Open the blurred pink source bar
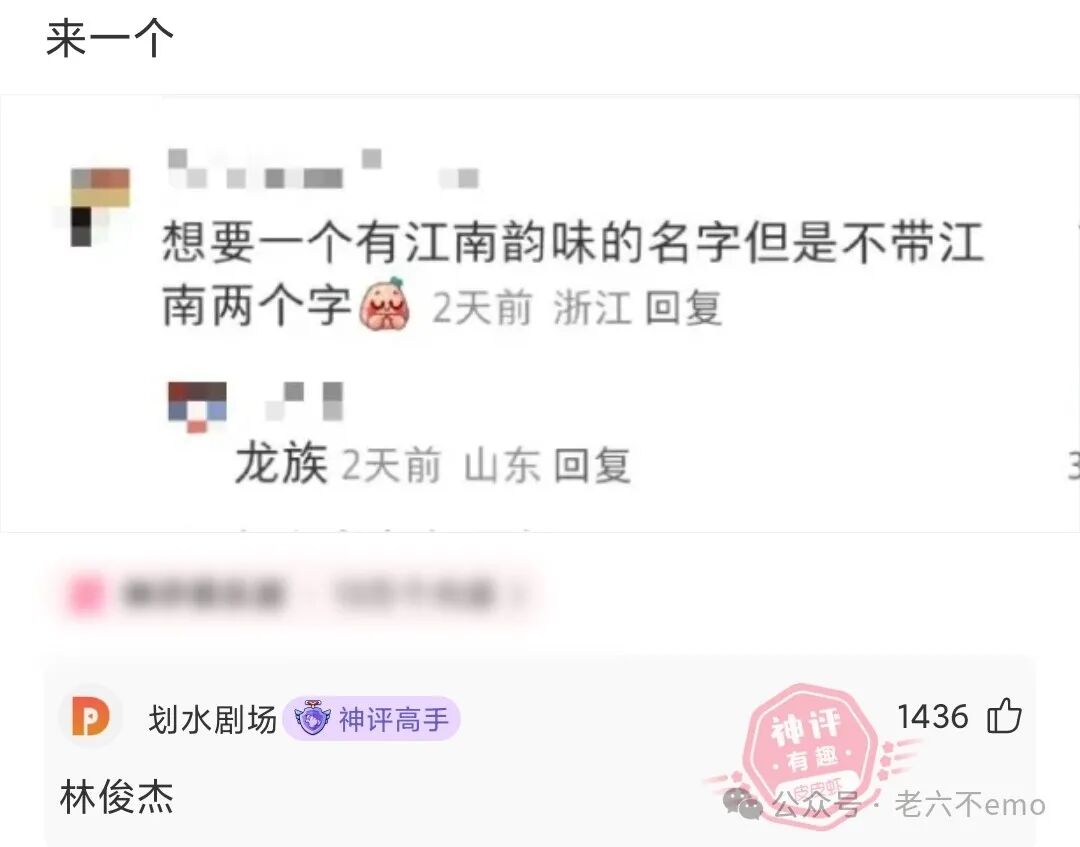This screenshot has height=847, width=1080. tap(299, 594)
